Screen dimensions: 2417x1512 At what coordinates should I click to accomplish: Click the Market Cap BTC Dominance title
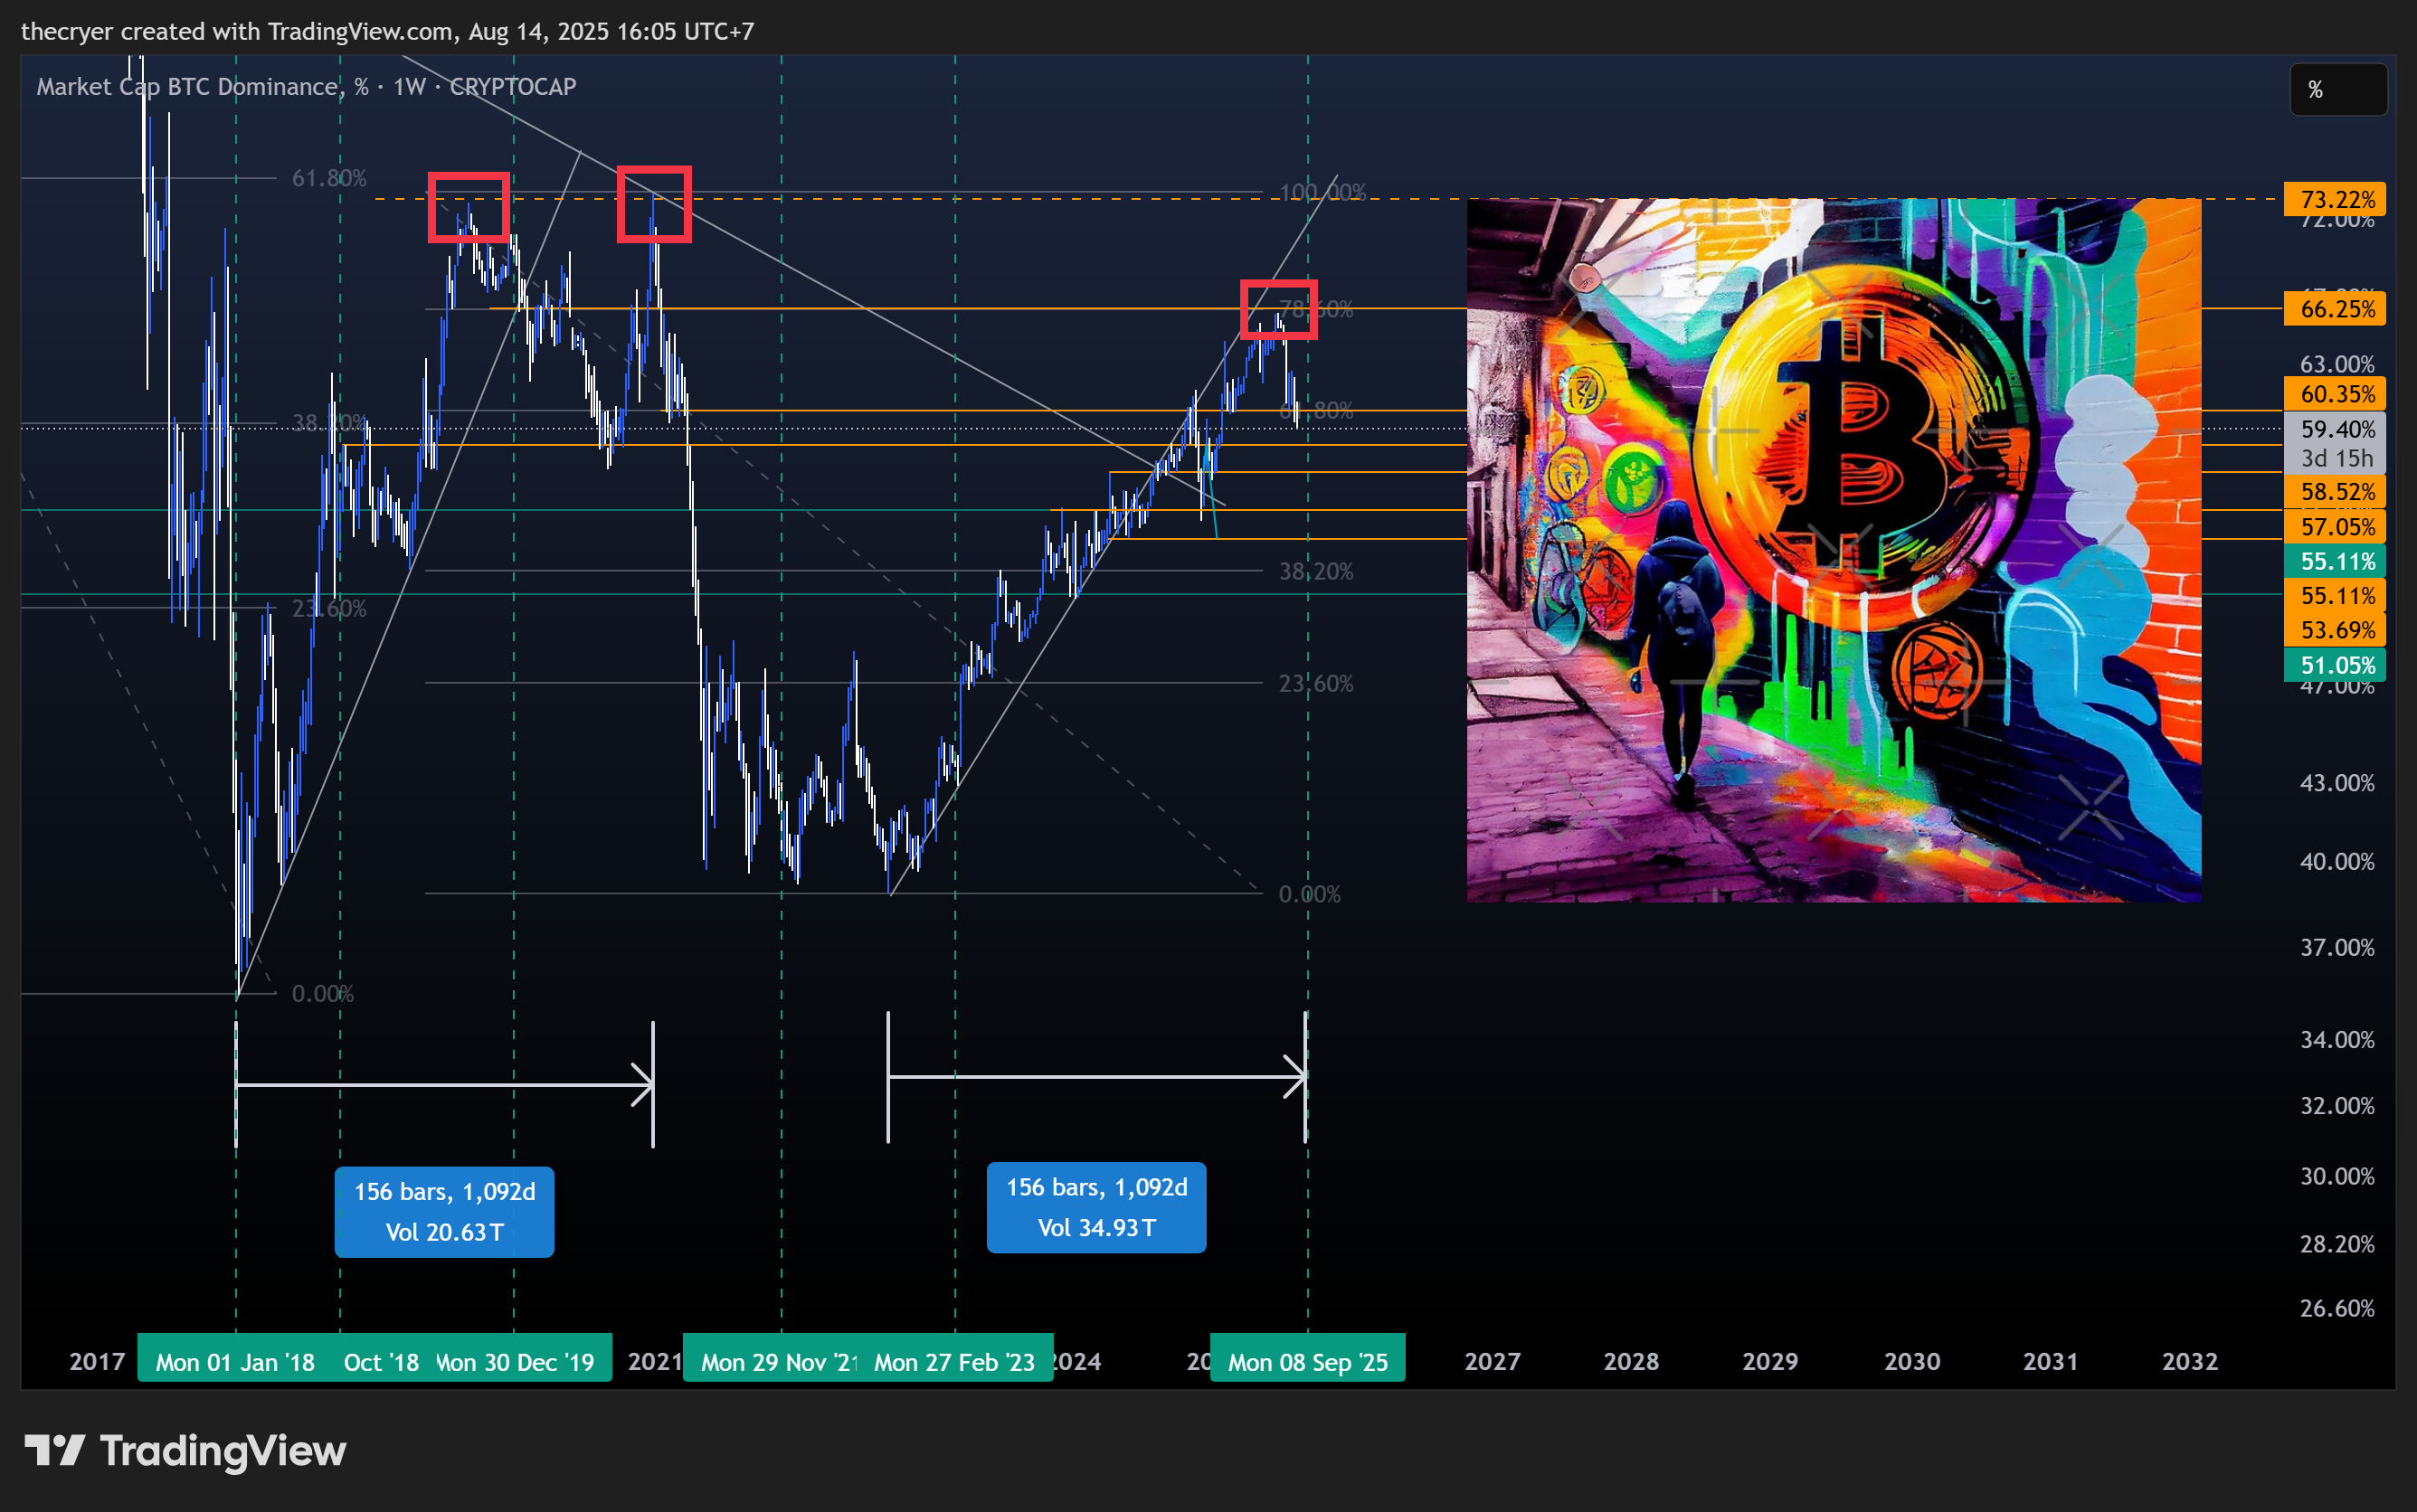point(306,87)
